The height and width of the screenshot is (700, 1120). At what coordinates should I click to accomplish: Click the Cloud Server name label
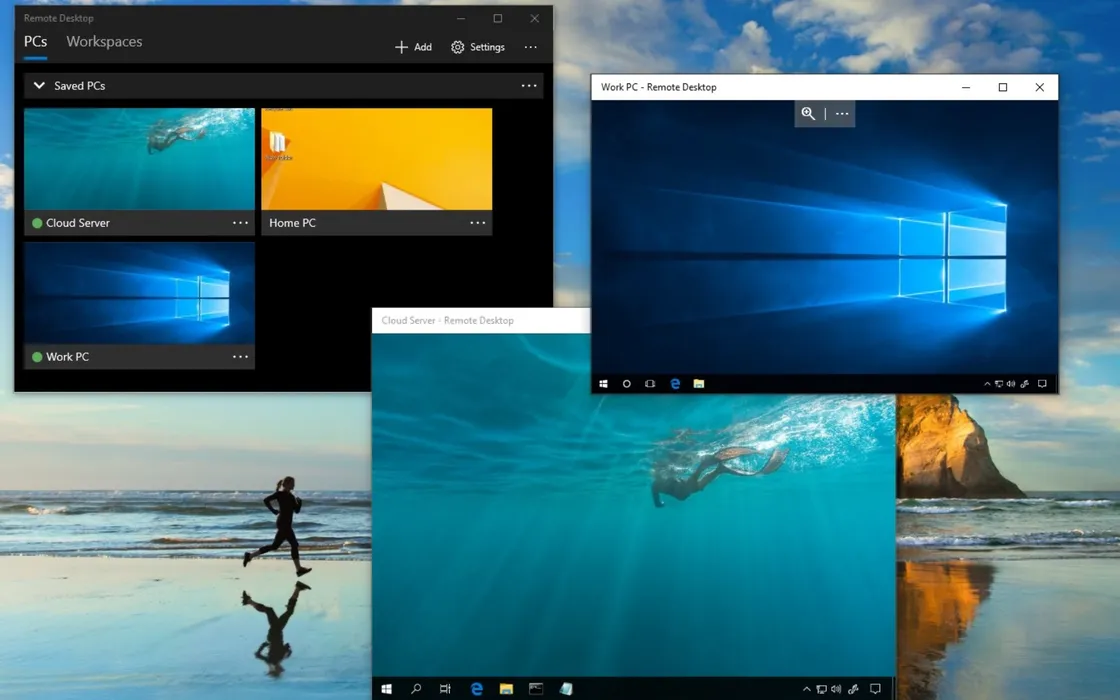point(78,223)
